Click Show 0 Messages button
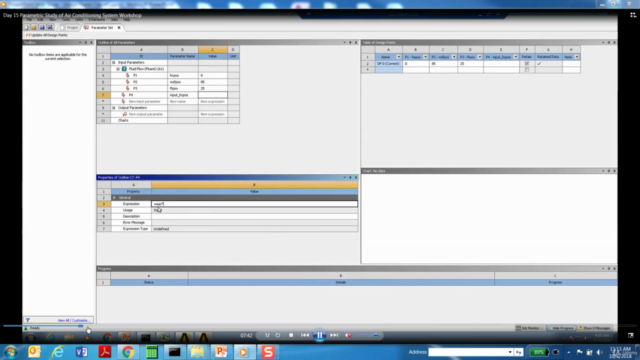The height and width of the screenshot is (360, 640). point(595,328)
